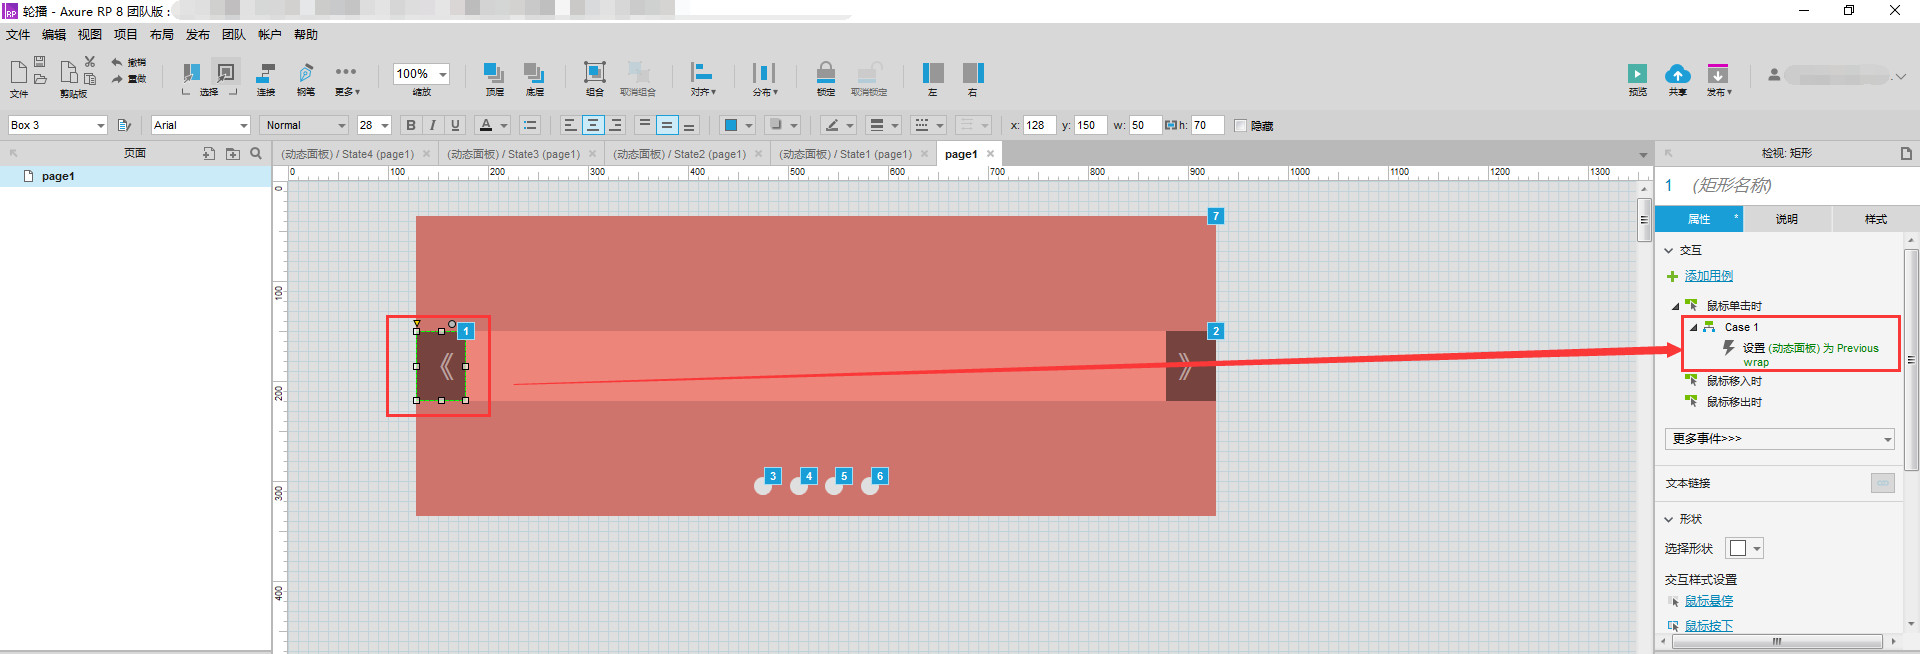
Task: Click the Preview (预览) play icon
Action: [1637, 74]
